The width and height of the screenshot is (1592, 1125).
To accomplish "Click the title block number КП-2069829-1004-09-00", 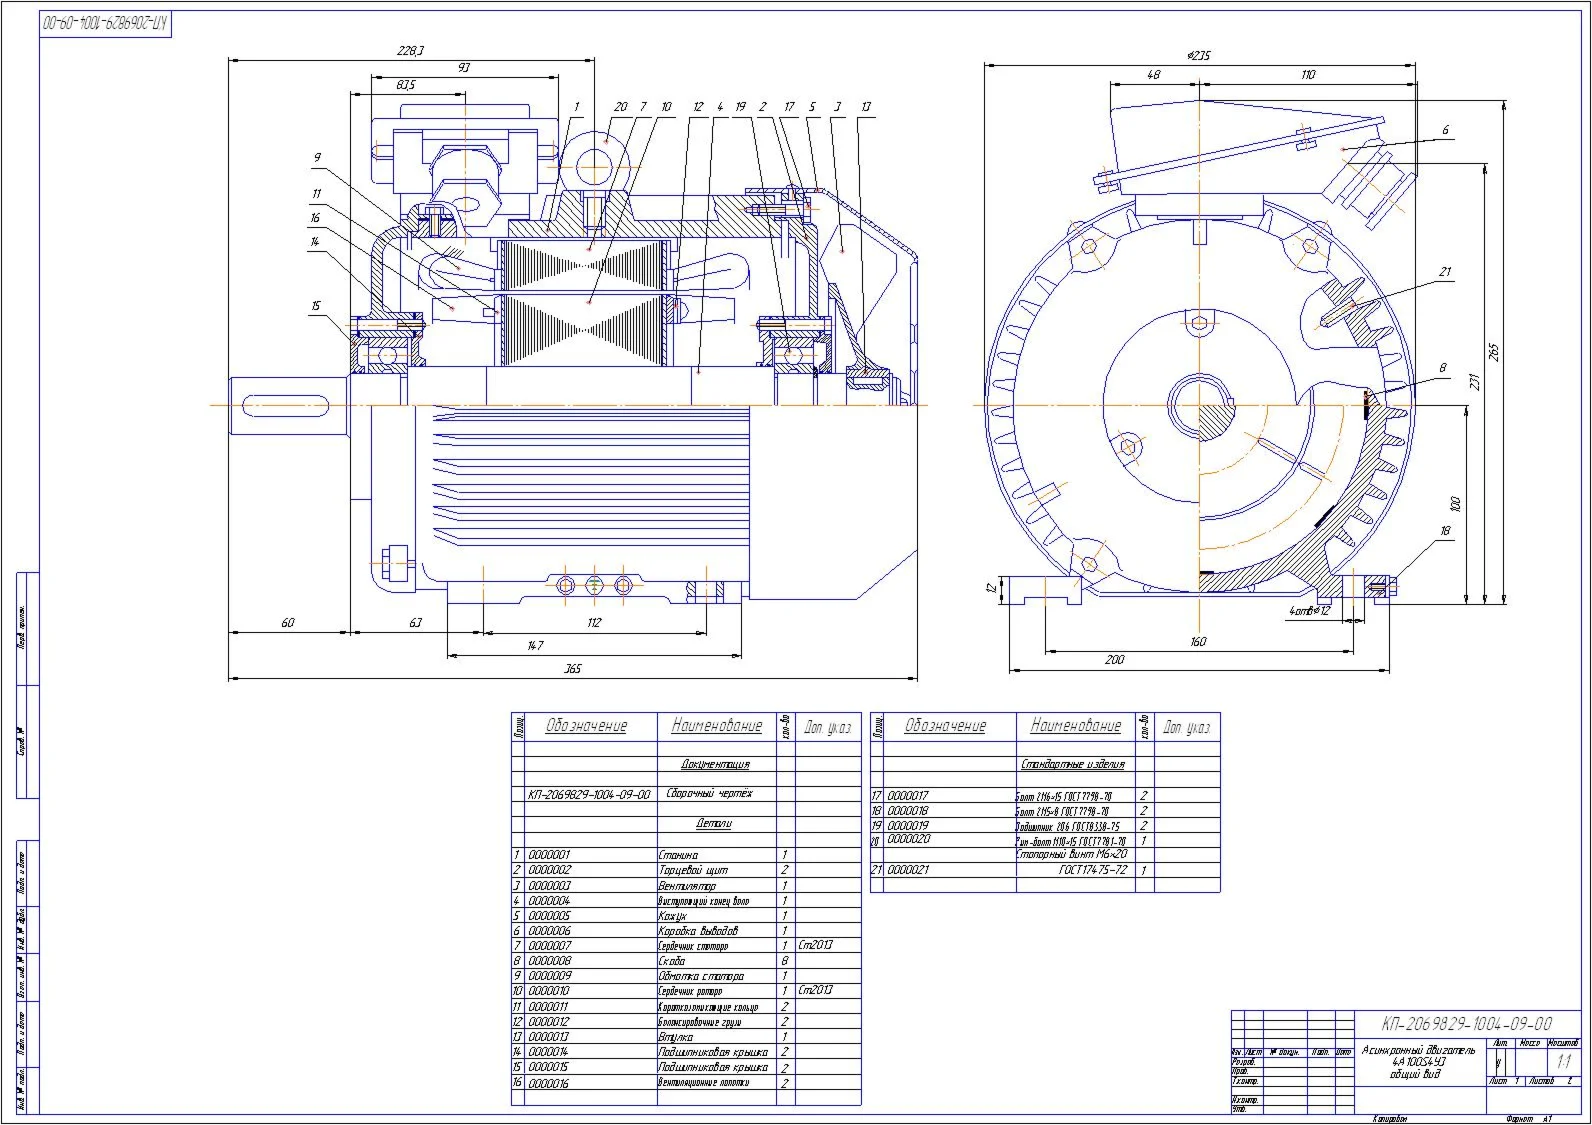I will point(1466,1024).
